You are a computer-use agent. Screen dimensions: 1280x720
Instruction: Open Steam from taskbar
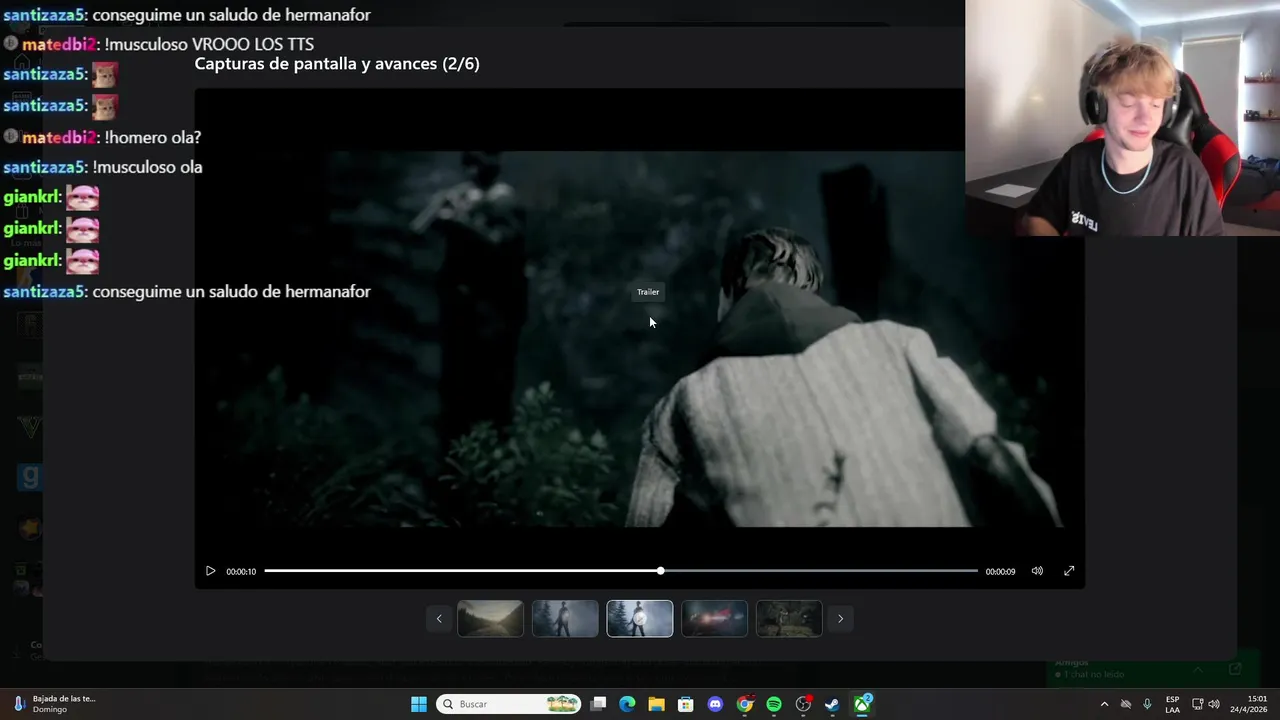pos(832,704)
